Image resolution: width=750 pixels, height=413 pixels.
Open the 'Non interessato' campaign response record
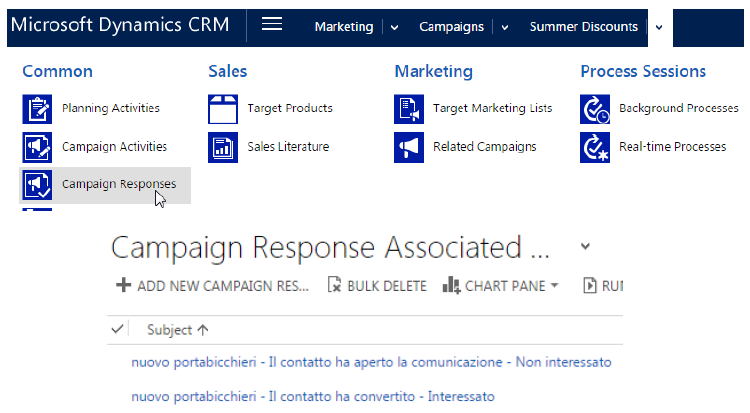point(371,362)
